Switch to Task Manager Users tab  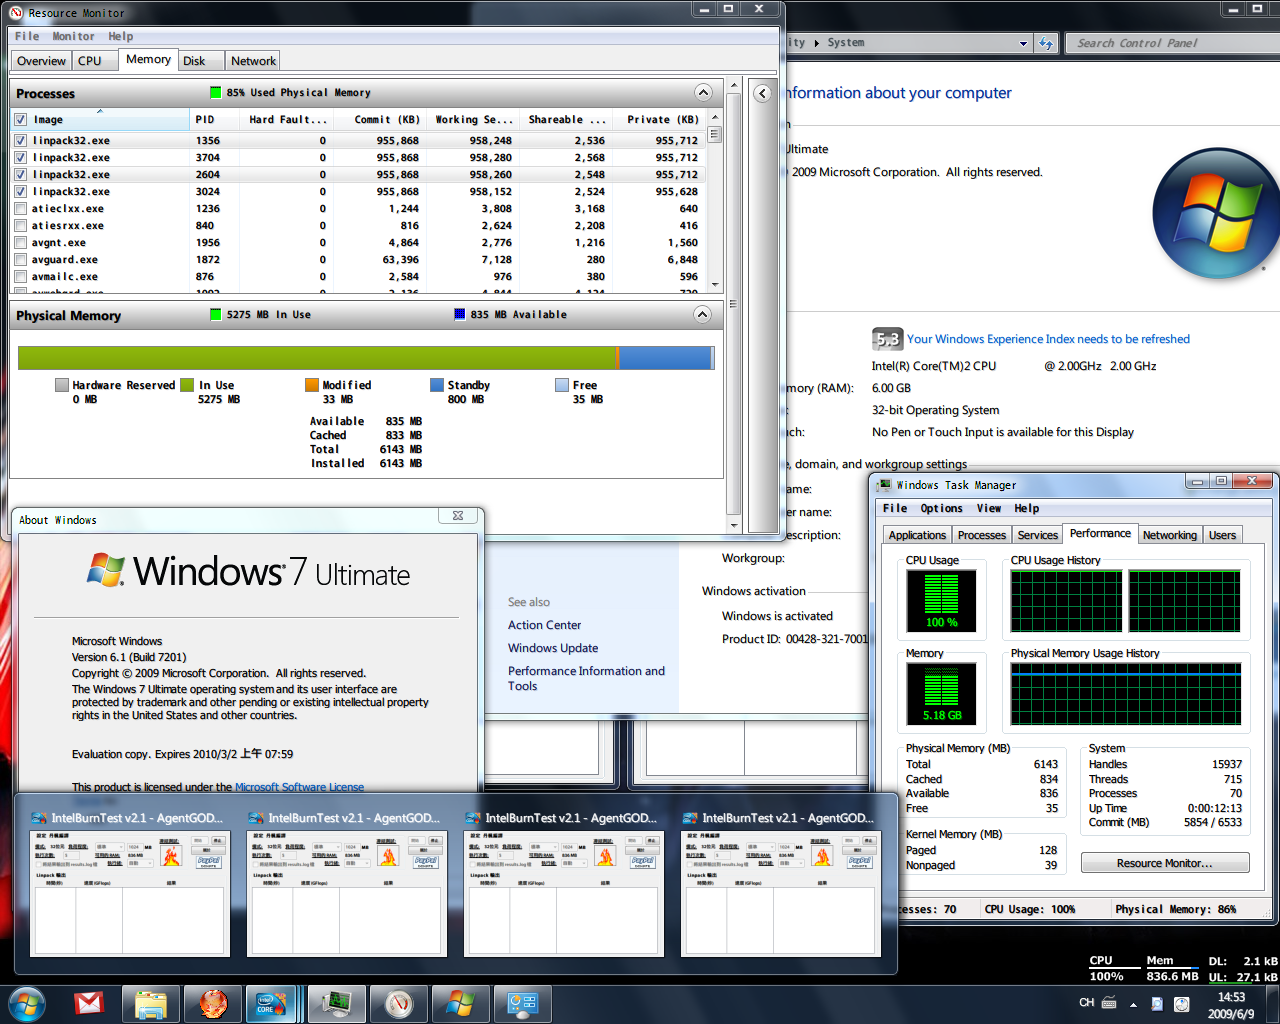(1222, 535)
